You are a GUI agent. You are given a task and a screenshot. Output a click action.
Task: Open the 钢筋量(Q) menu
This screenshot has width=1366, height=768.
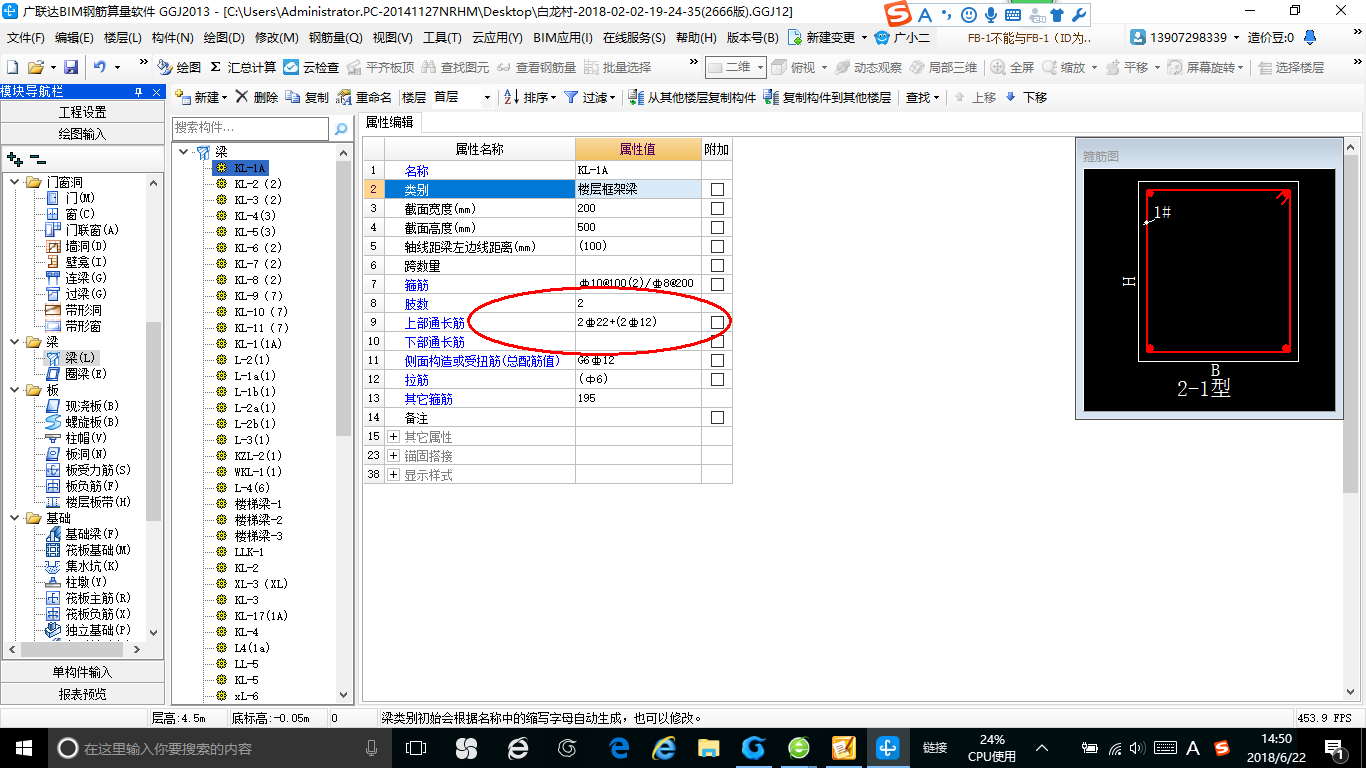tap(335, 37)
